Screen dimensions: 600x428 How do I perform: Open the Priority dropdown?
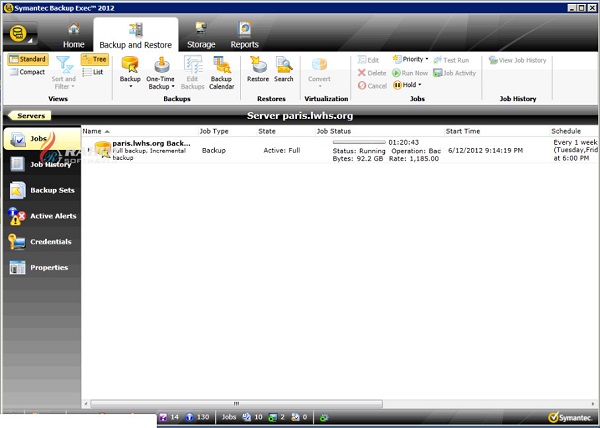click(411, 59)
